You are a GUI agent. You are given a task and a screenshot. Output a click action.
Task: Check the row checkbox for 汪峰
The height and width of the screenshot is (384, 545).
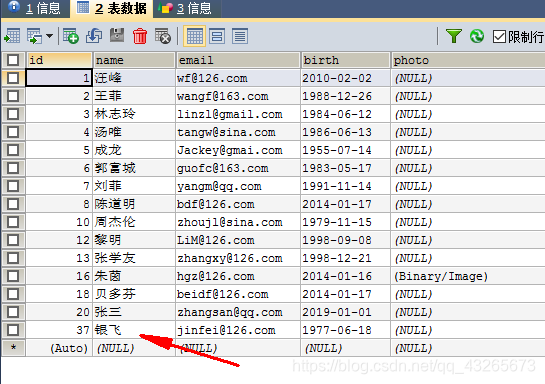pyautogui.click(x=13, y=78)
